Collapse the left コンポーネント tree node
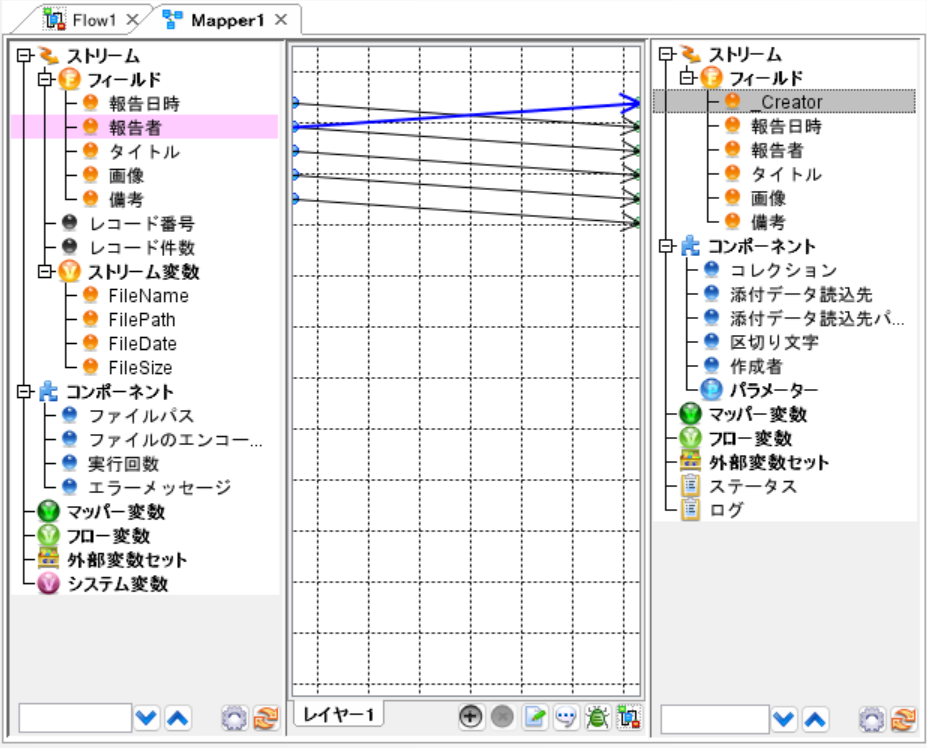 click(x=25, y=392)
